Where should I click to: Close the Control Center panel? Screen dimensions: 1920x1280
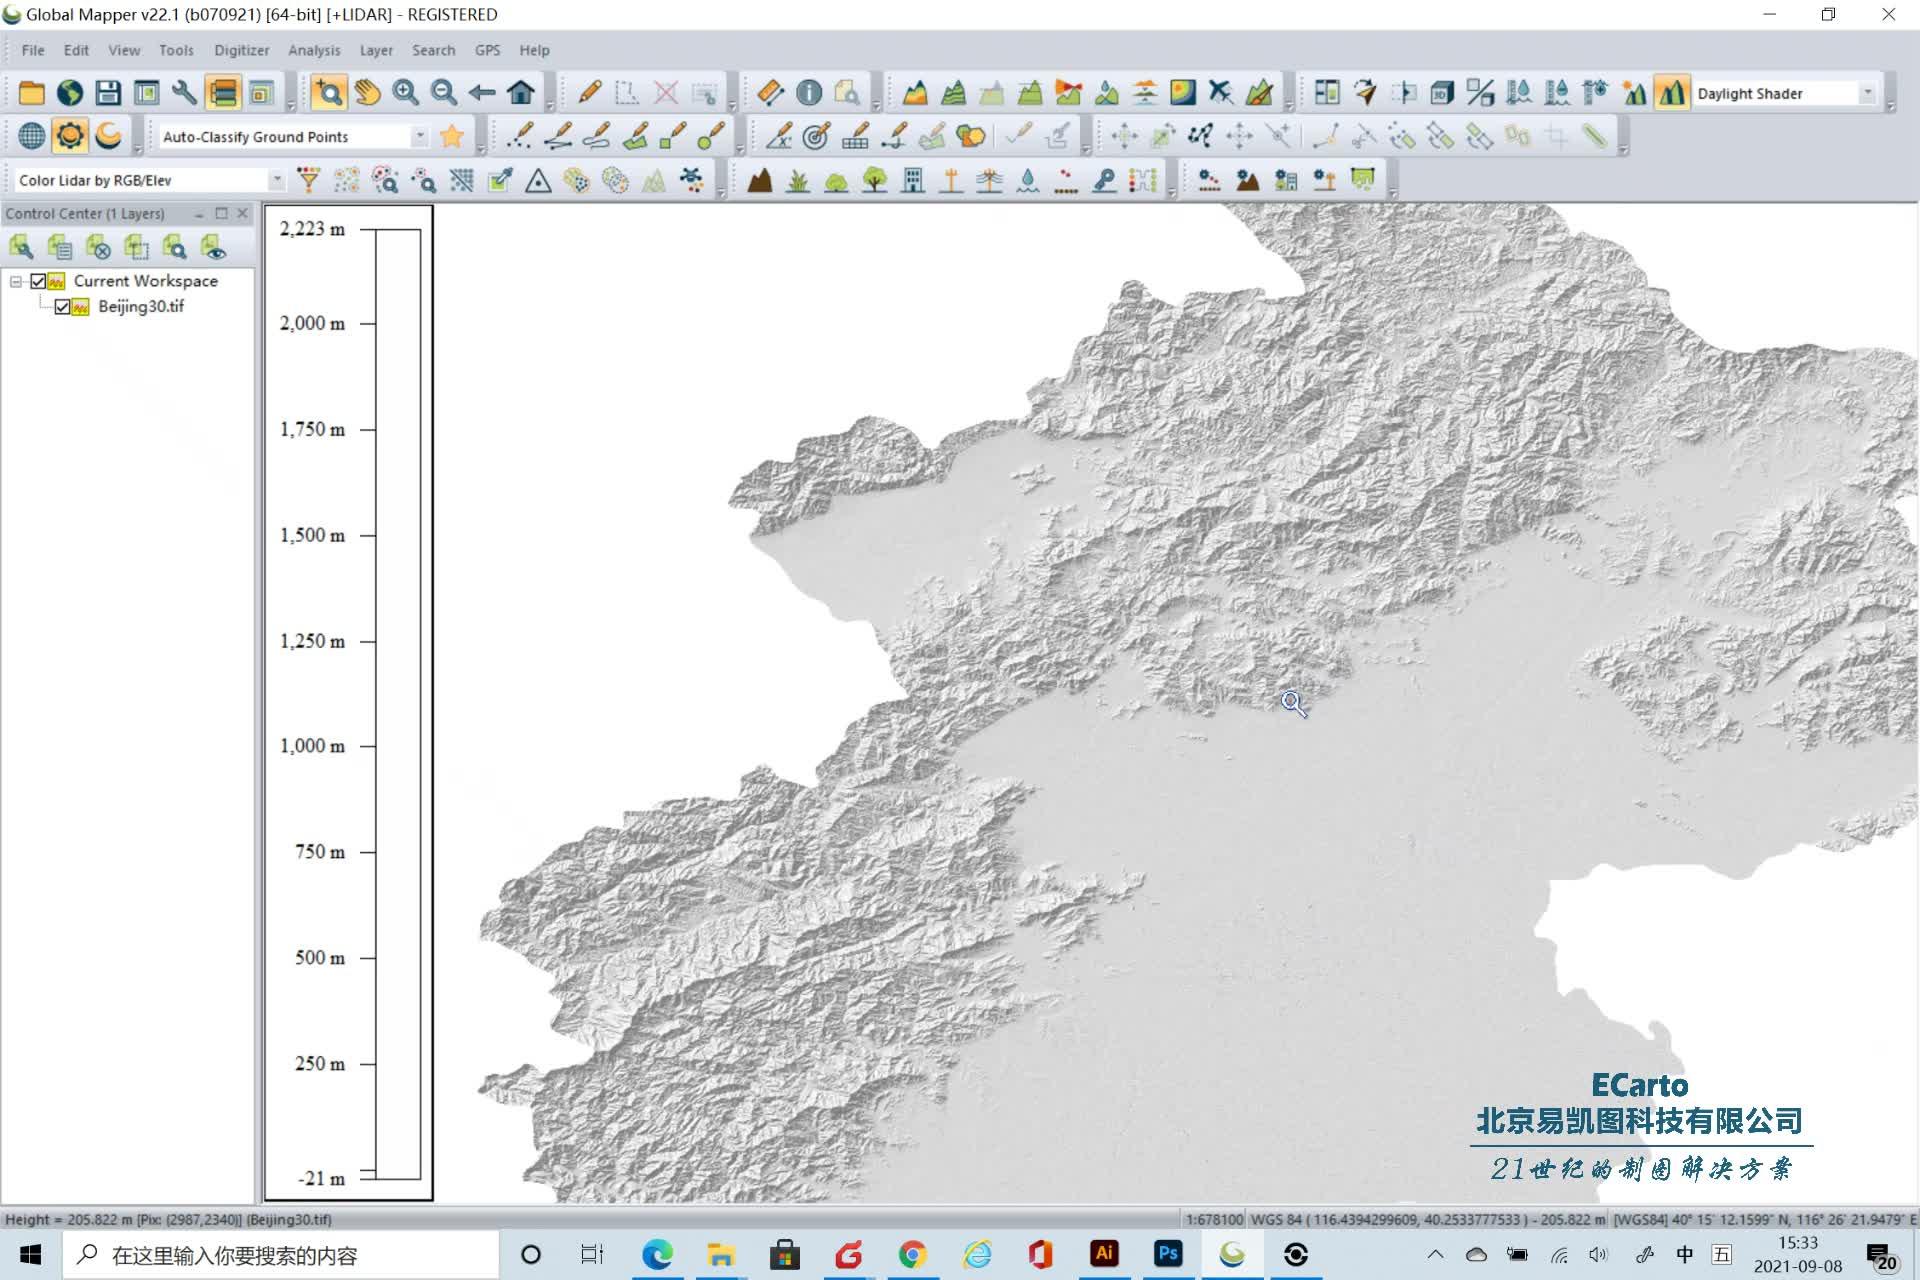coord(242,213)
